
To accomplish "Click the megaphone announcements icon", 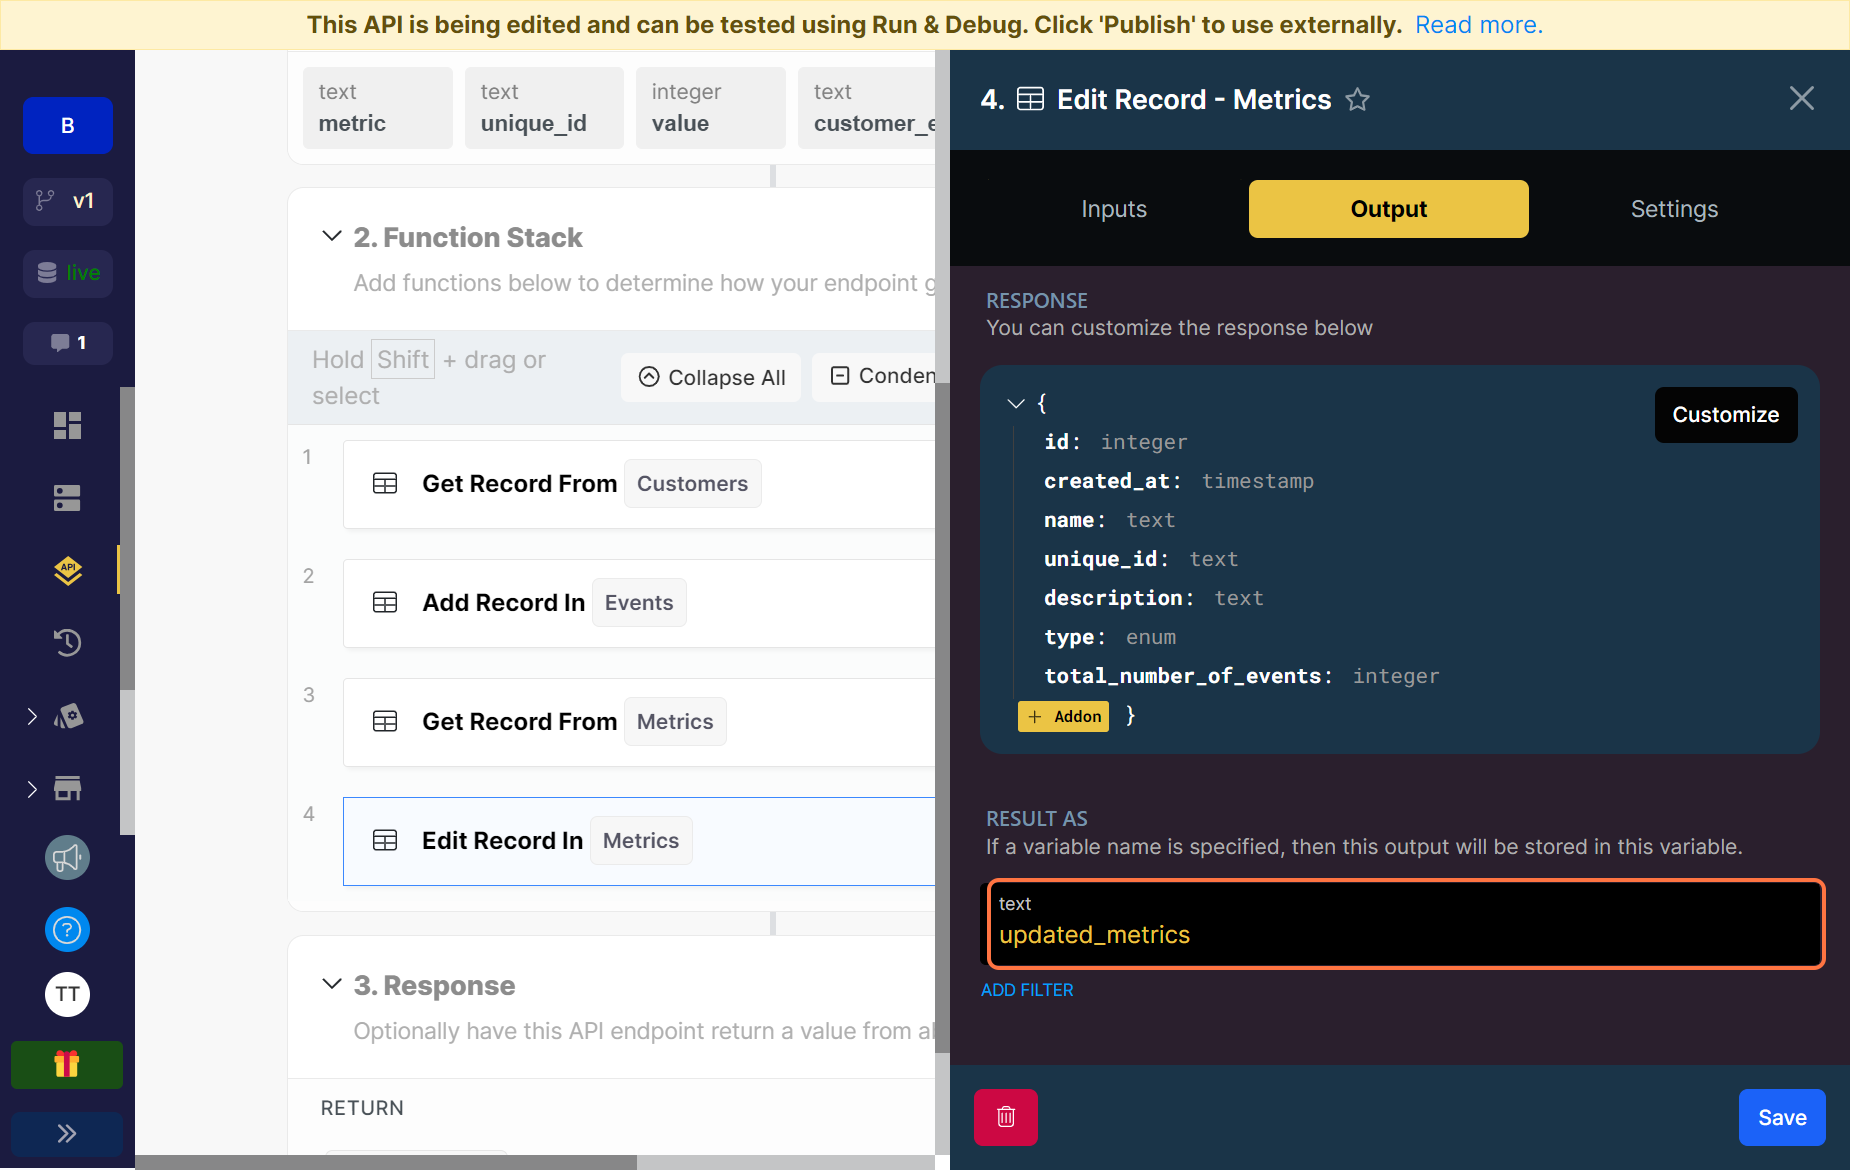I will click(67, 858).
